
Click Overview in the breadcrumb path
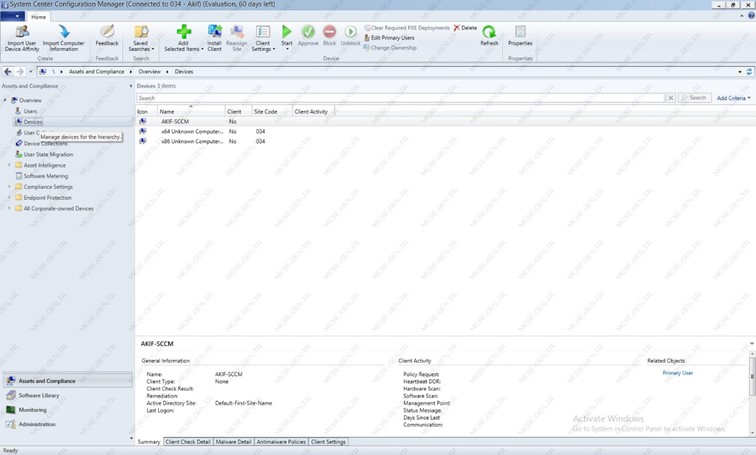click(x=149, y=71)
